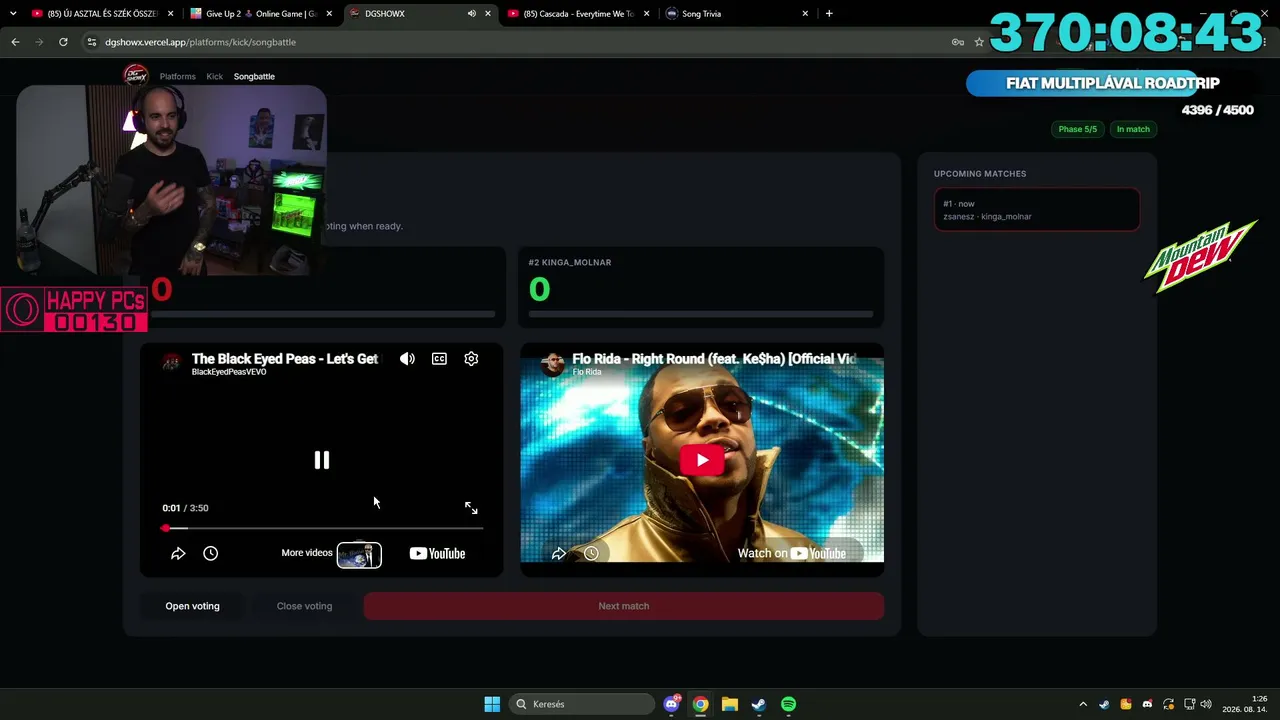Click the Phase 5/5 badge
Screen dimensions: 1280x720
(1078, 129)
